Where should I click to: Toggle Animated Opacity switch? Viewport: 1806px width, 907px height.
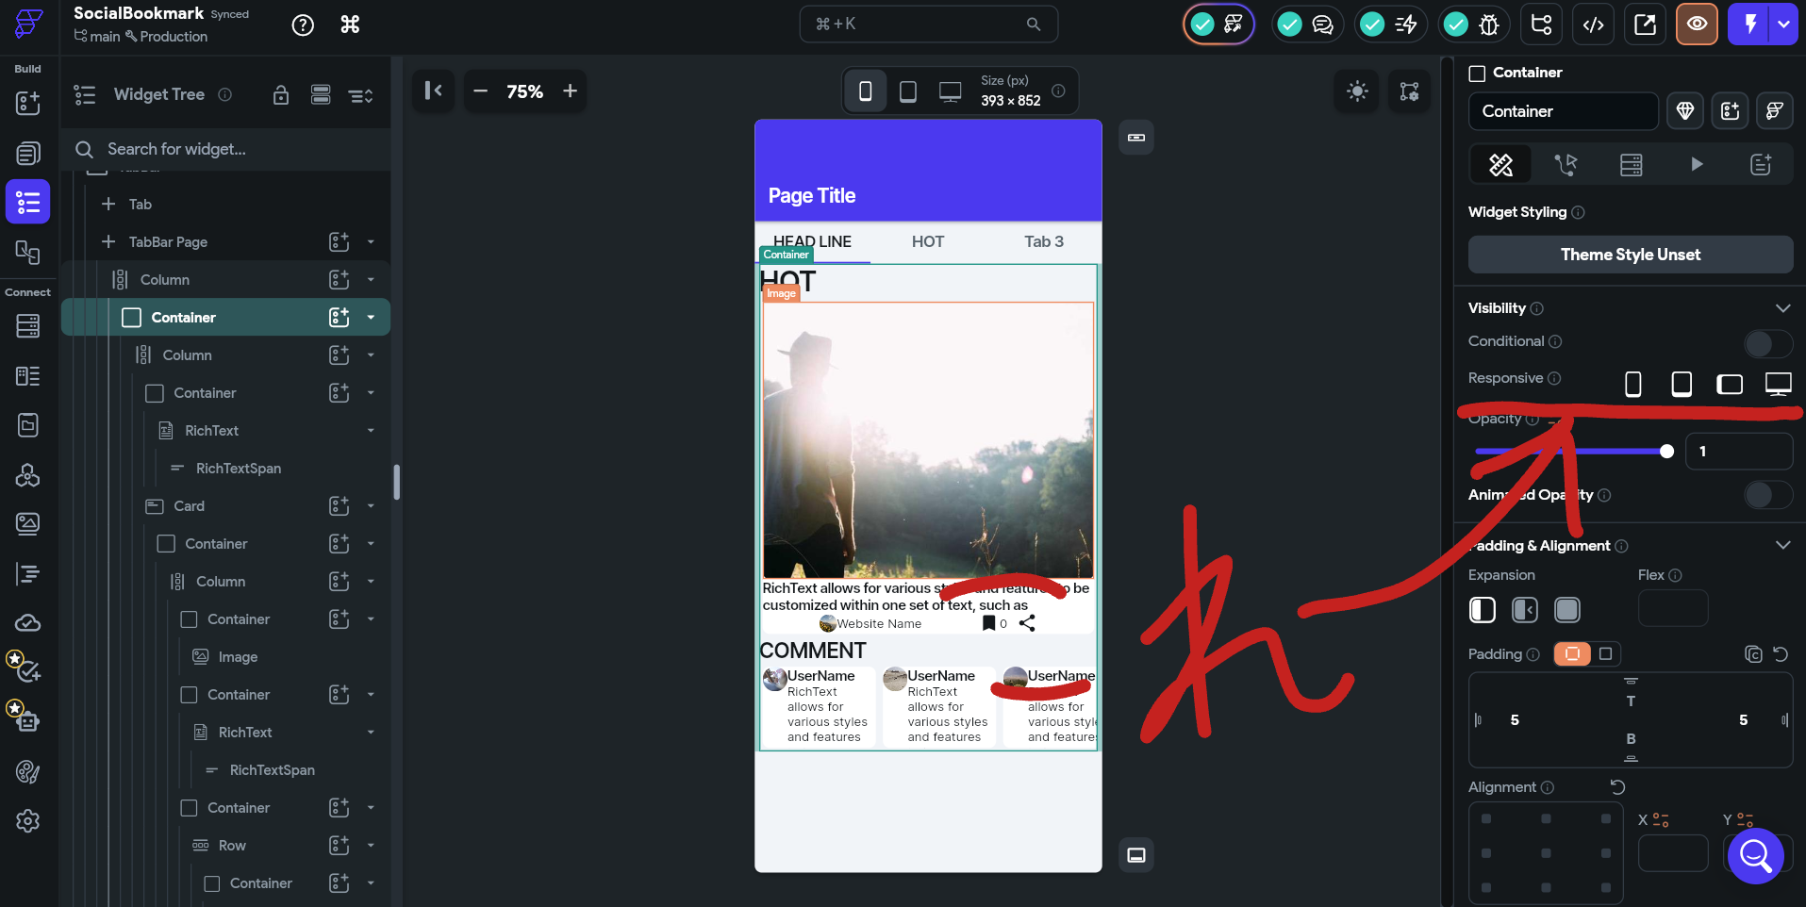click(1768, 495)
